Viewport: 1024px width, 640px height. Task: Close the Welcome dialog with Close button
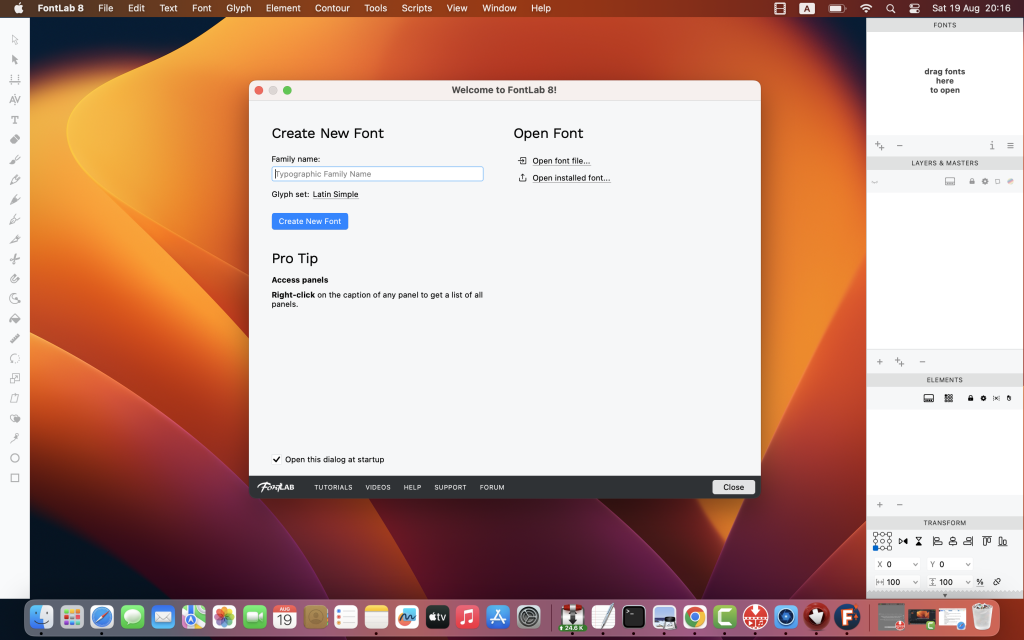[x=733, y=487]
